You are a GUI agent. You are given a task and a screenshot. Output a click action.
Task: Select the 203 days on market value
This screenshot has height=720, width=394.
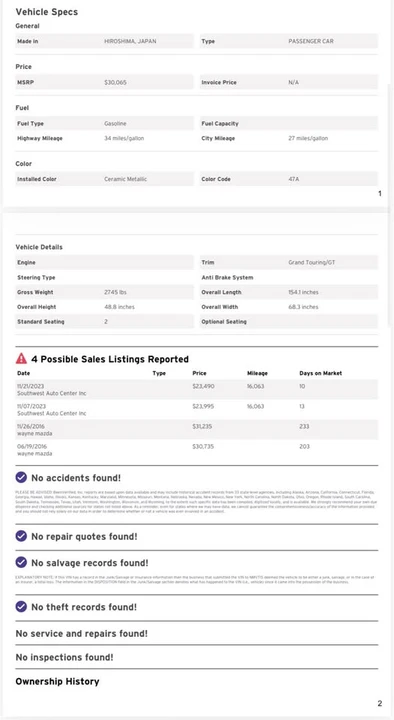click(x=304, y=446)
